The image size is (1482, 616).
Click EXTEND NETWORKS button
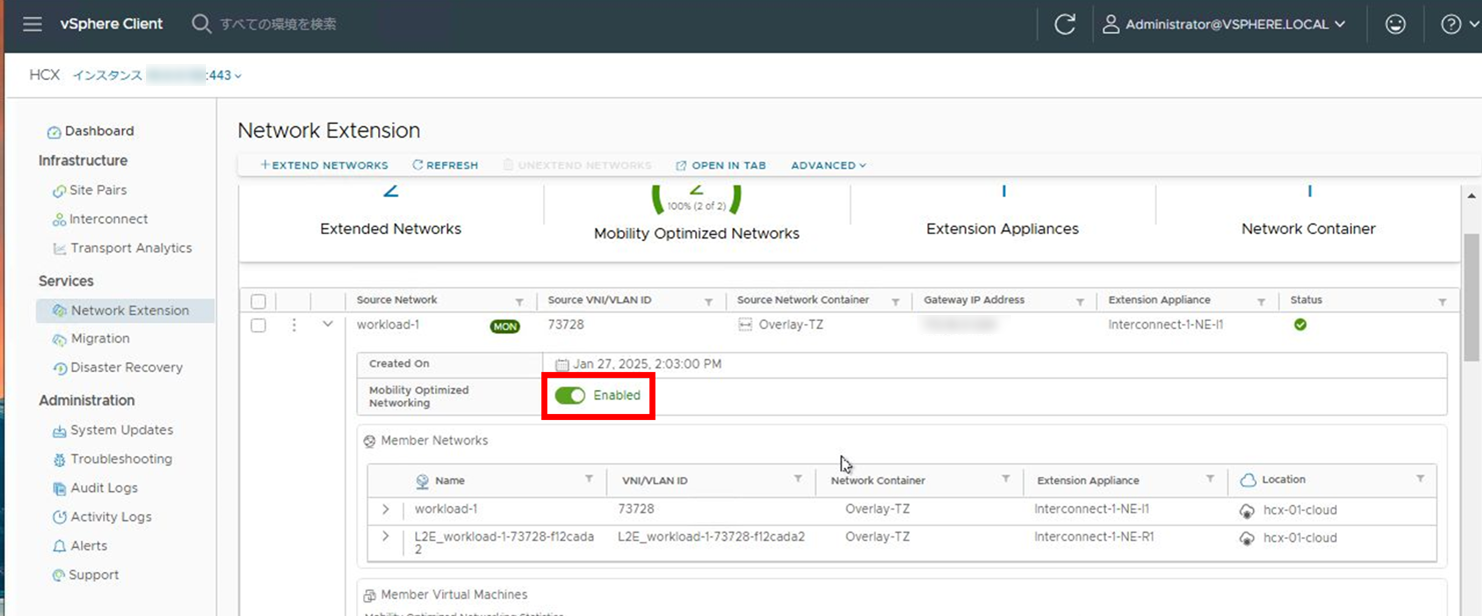click(x=324, y=165)
